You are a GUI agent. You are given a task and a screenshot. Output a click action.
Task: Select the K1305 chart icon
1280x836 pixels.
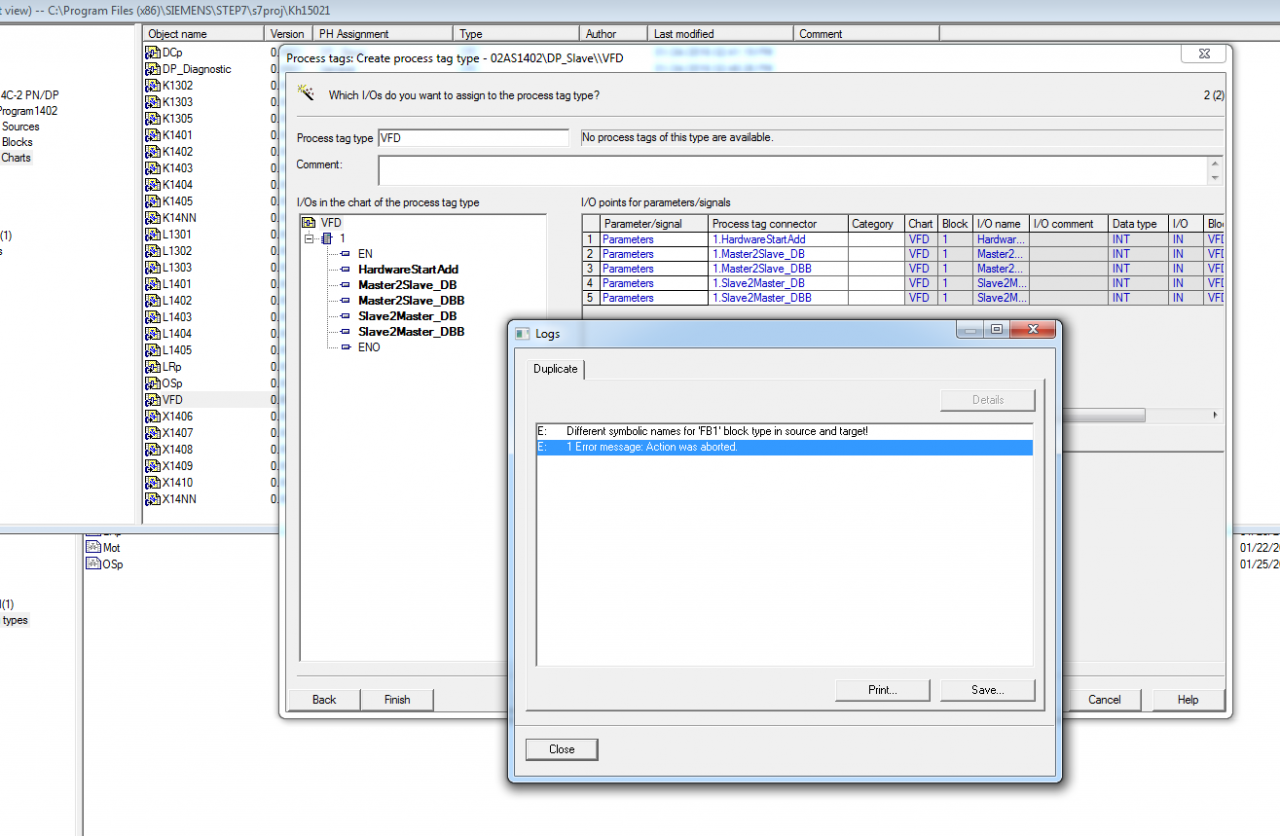point(153,119)
